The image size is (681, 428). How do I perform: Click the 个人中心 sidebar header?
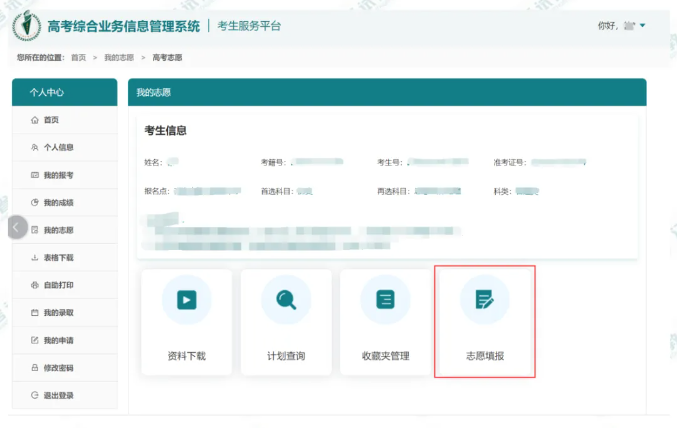tap(65, 92)
